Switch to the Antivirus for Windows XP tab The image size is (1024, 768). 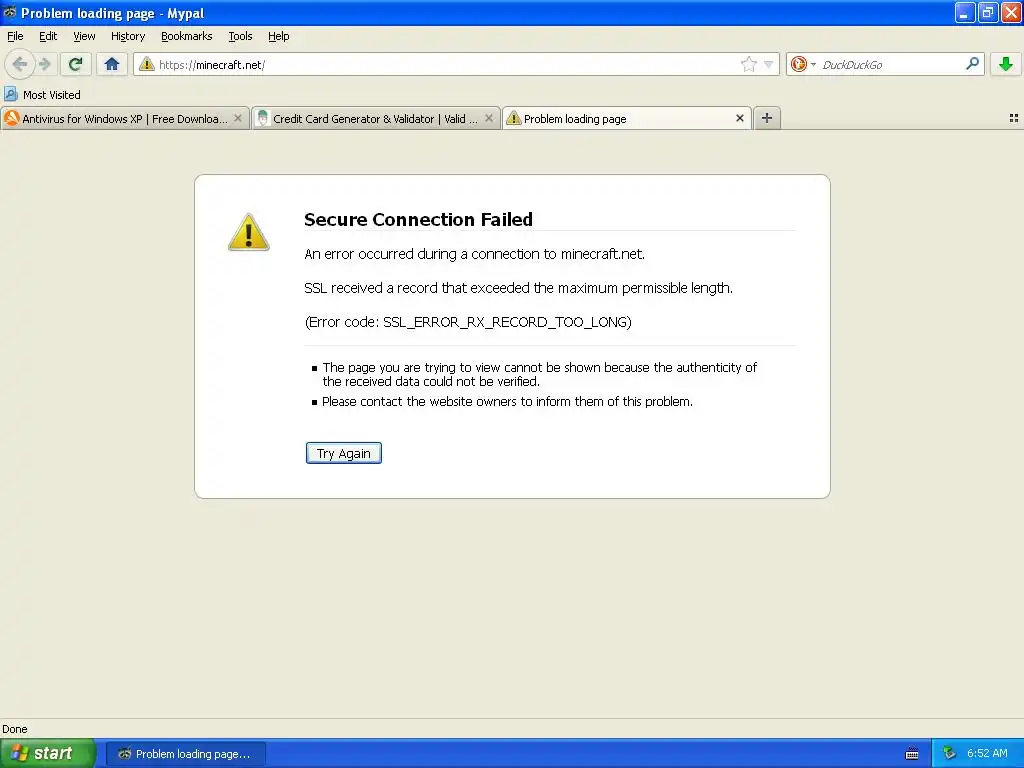pos(125,118)
